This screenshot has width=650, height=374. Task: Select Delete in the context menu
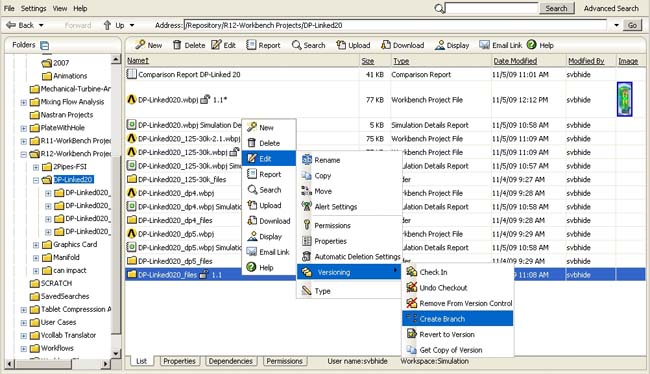click(269, 143)
